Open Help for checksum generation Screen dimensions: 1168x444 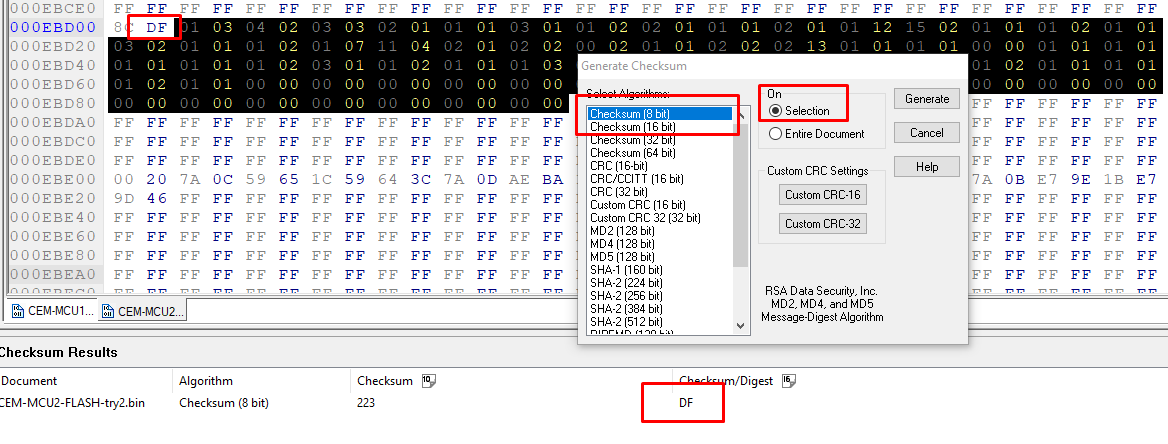click(926, 167)
